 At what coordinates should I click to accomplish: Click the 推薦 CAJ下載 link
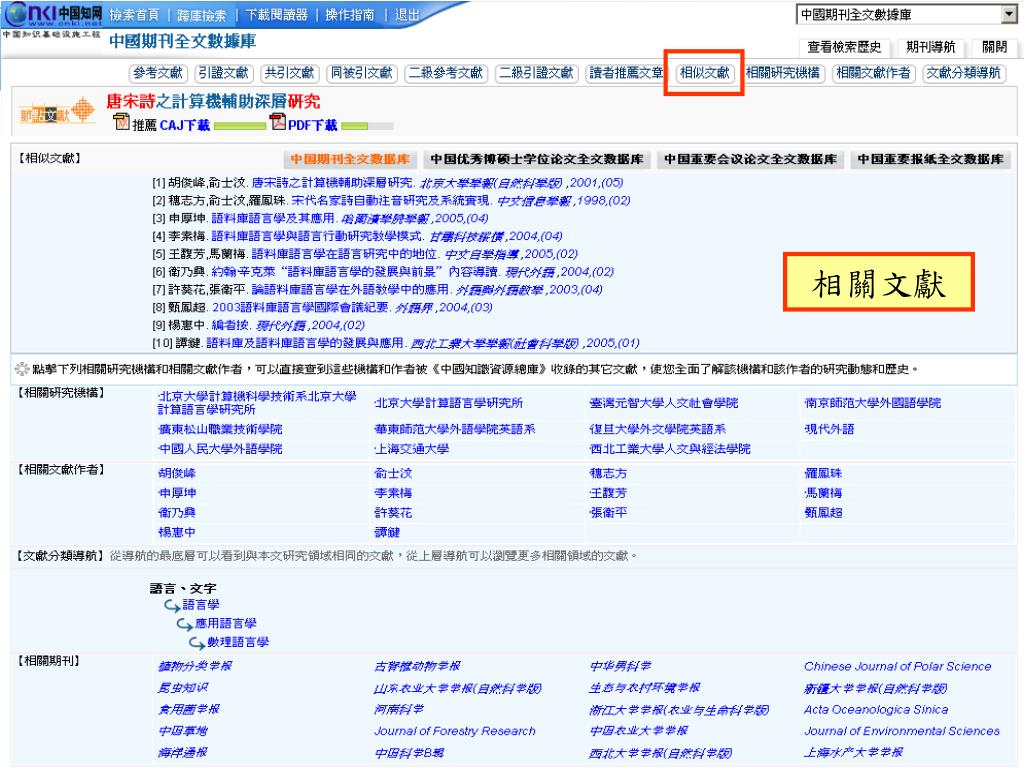click(171, 125)
